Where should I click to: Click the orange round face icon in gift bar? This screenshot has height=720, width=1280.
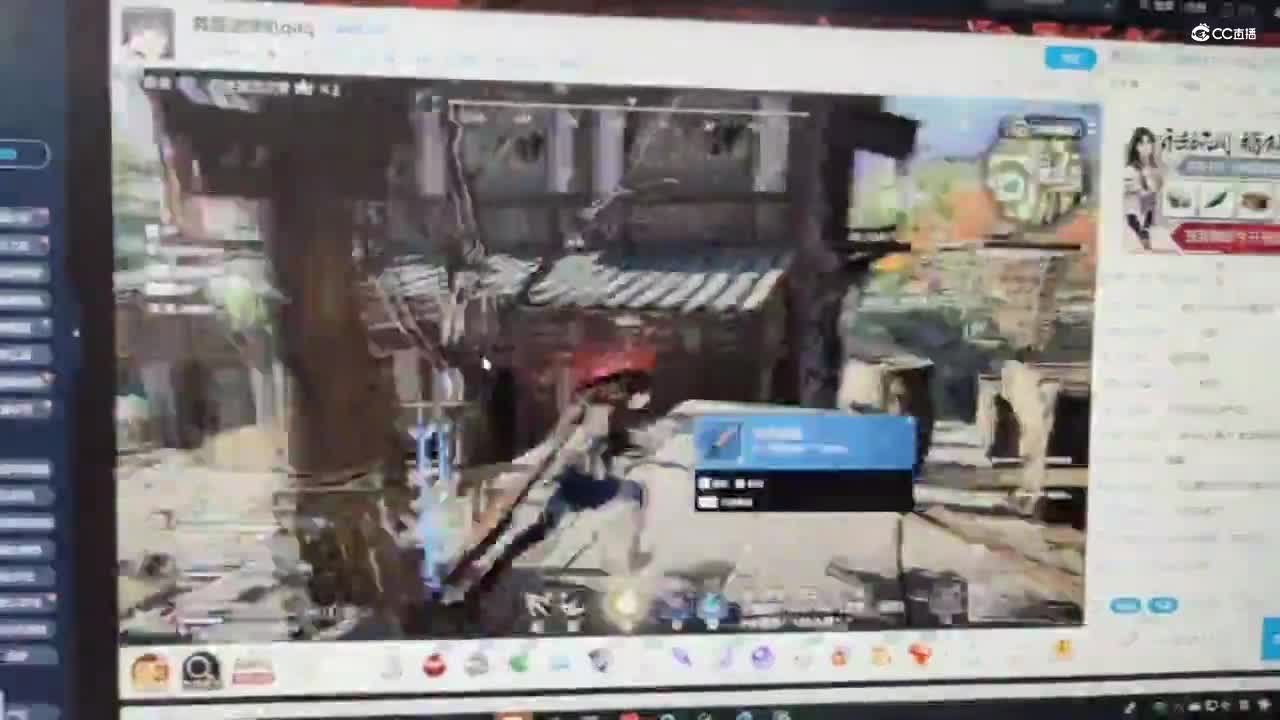pyautogui.click(x=150, y=671)
